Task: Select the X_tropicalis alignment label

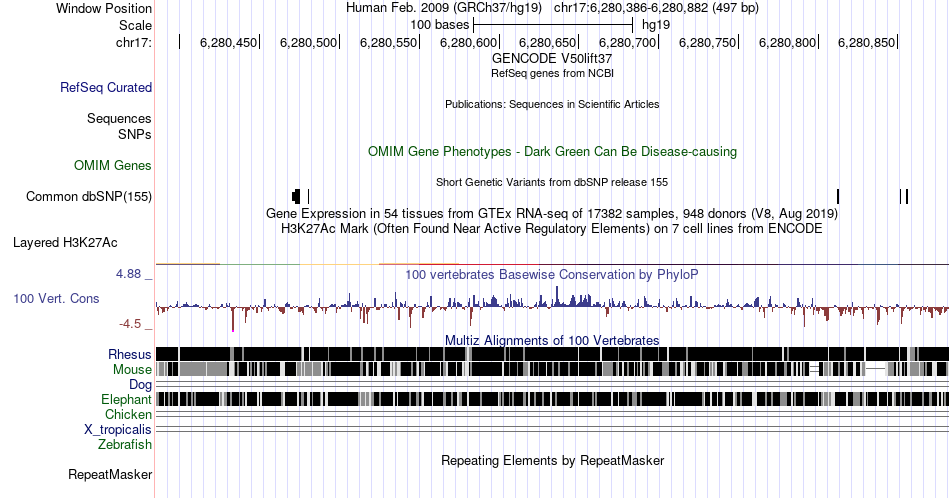Action: 118,430
